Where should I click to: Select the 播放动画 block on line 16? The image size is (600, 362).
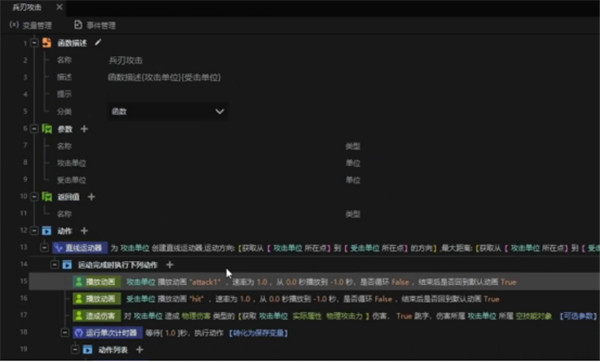pos(97,299)
